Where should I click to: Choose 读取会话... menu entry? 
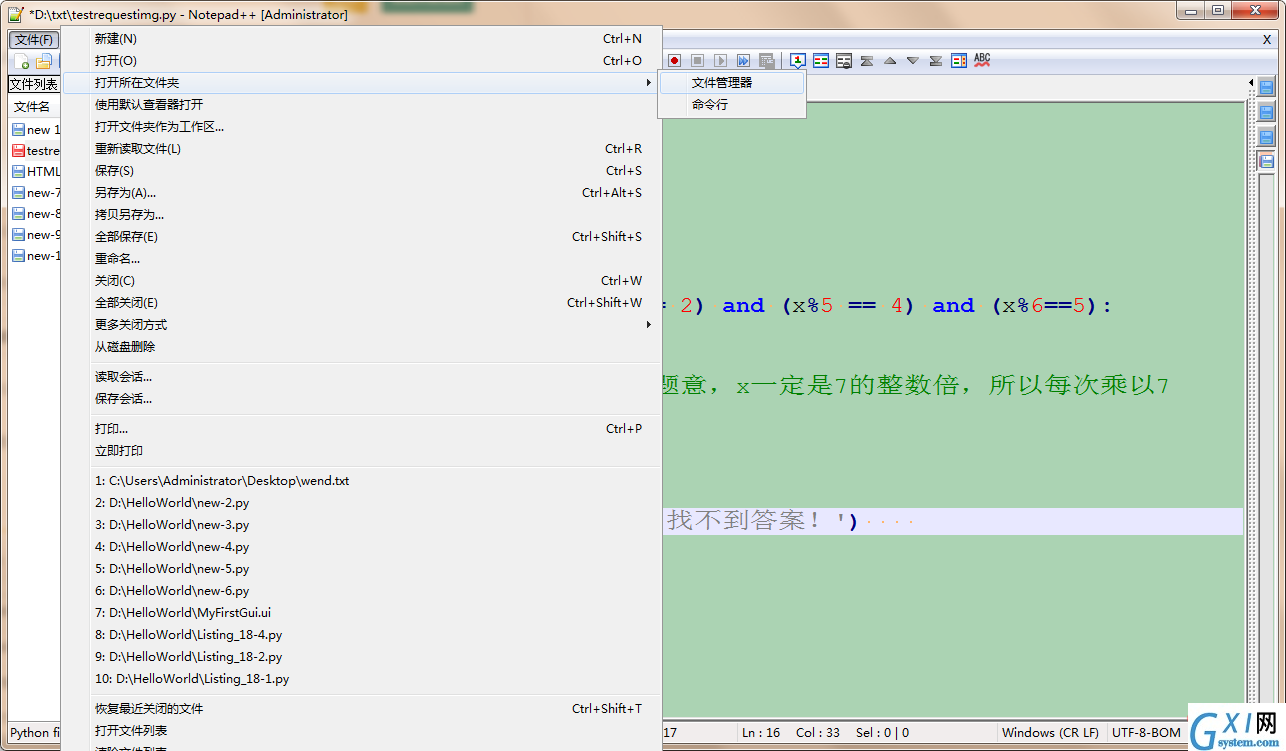coord(362,377)
